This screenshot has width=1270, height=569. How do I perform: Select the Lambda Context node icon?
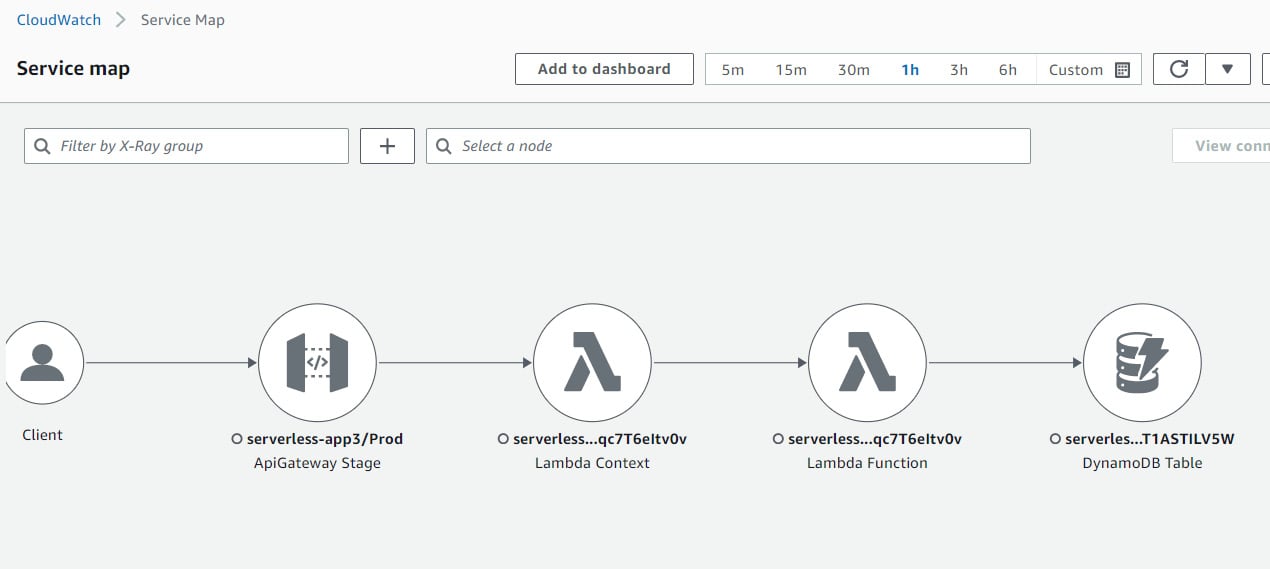click(592, 363)
